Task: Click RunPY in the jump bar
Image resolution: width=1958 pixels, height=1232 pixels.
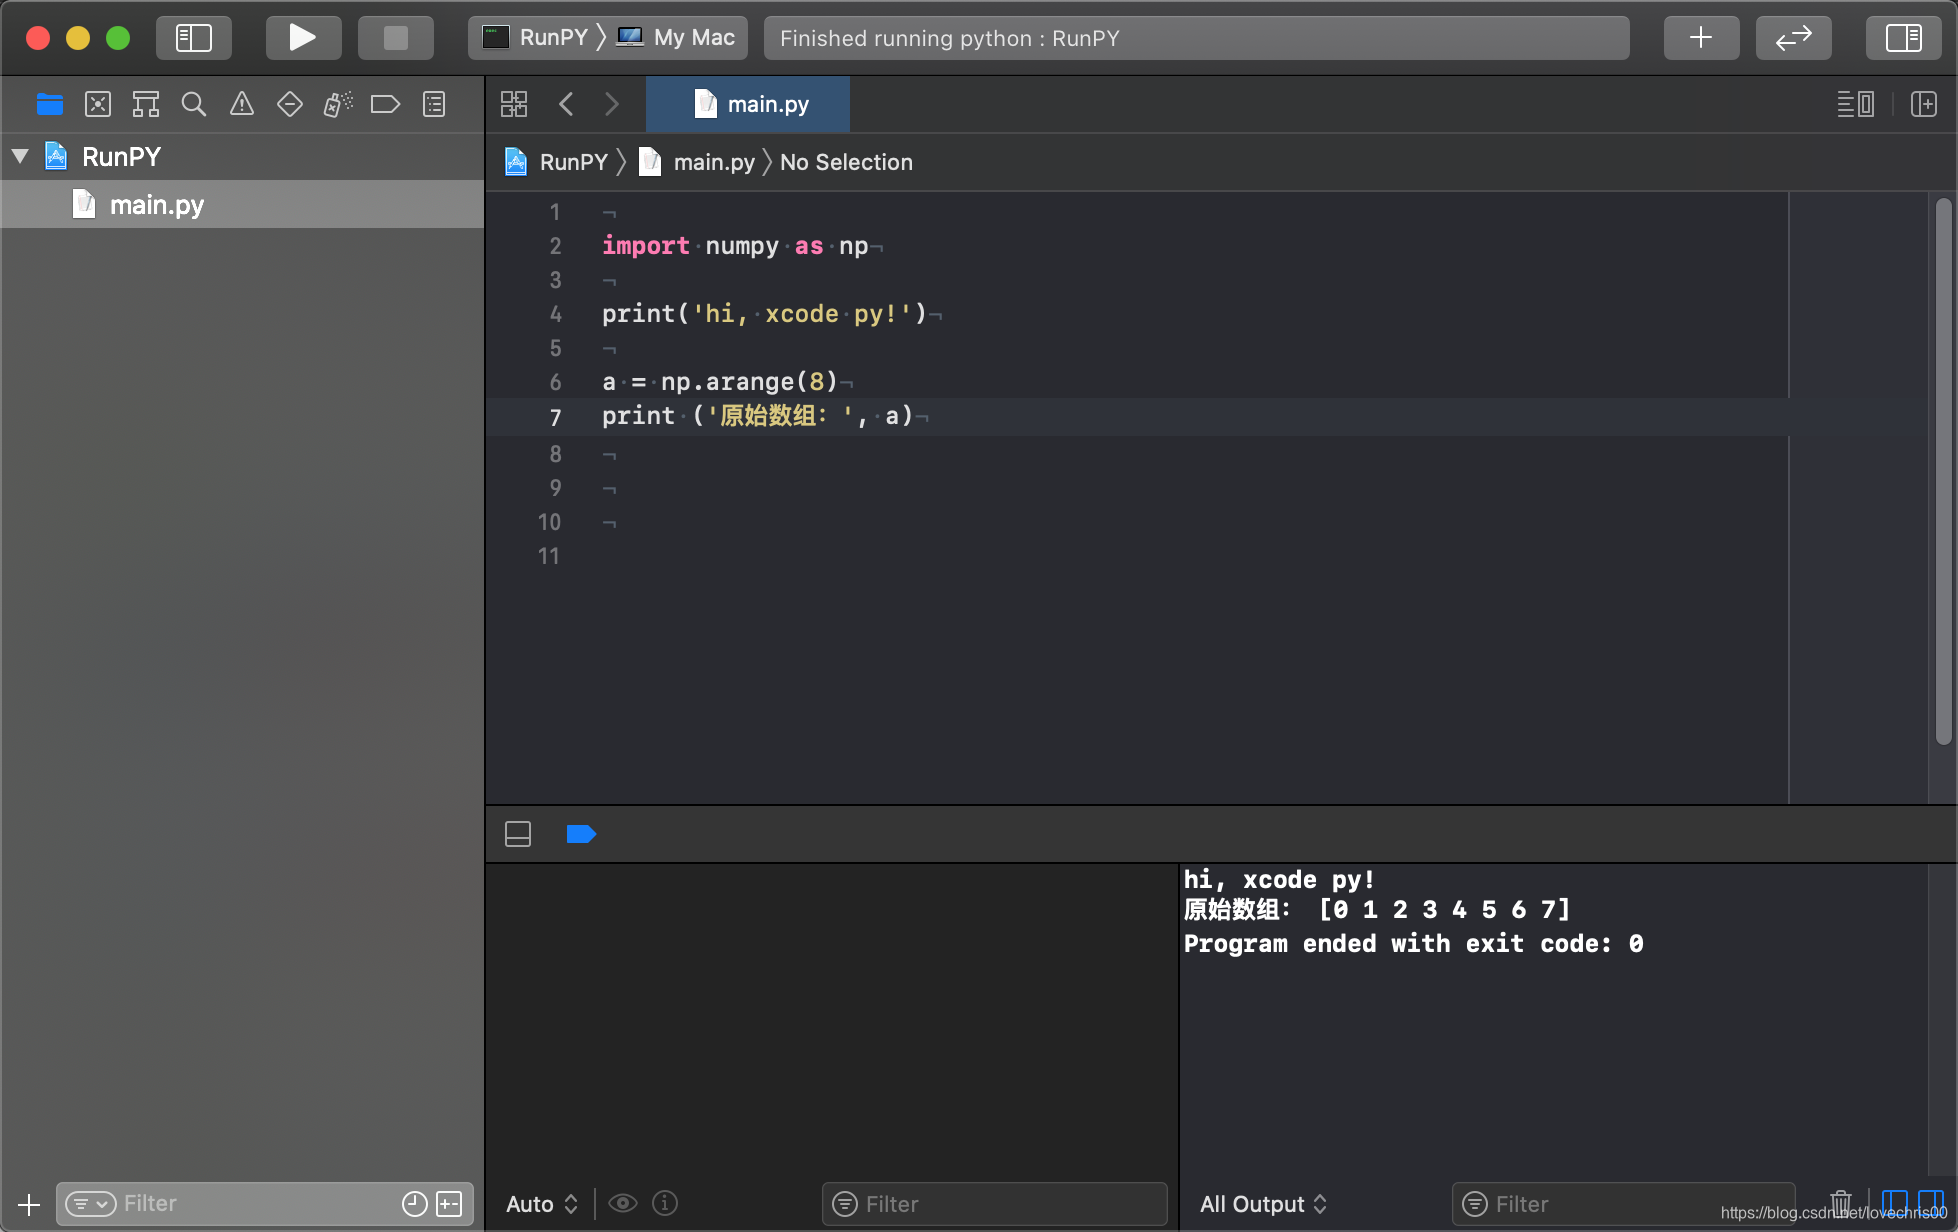Action: [x=557, y=162]
